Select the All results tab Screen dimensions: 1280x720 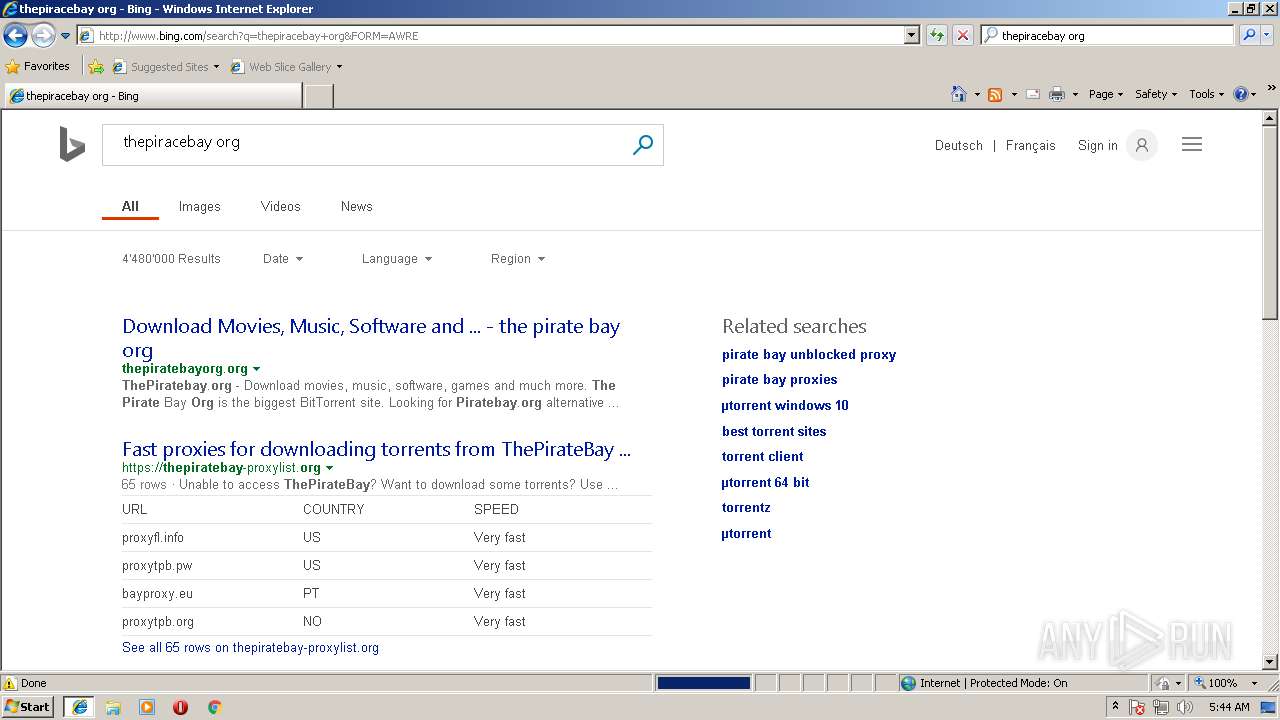130,206
